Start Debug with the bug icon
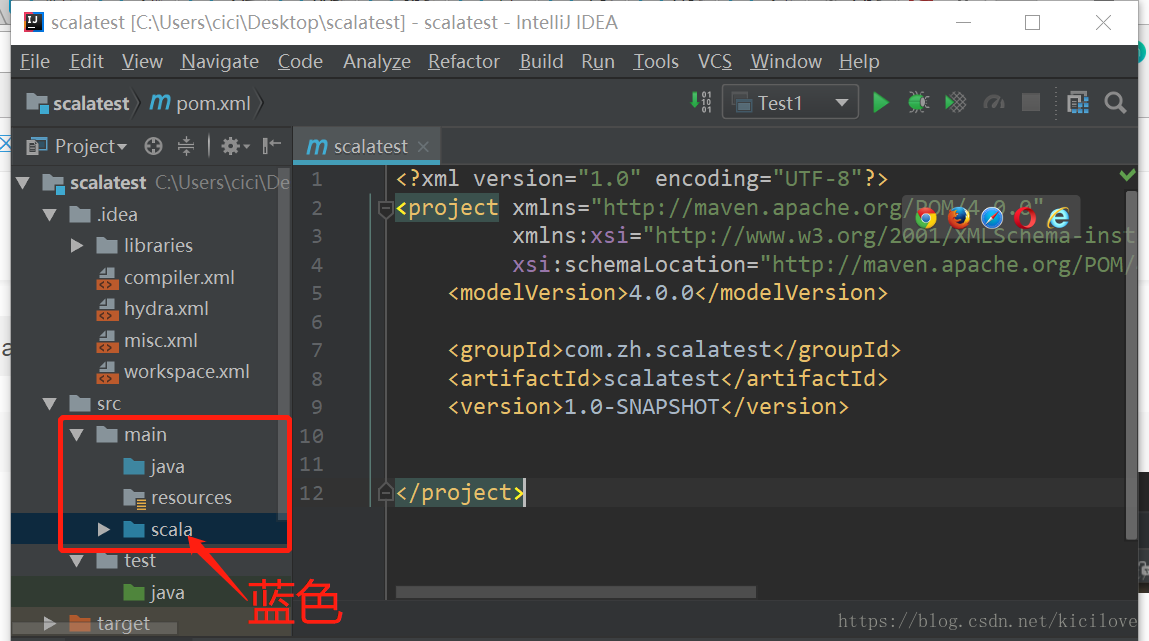Viewport: 1149px width, 641px height. (x=918, y=103)
